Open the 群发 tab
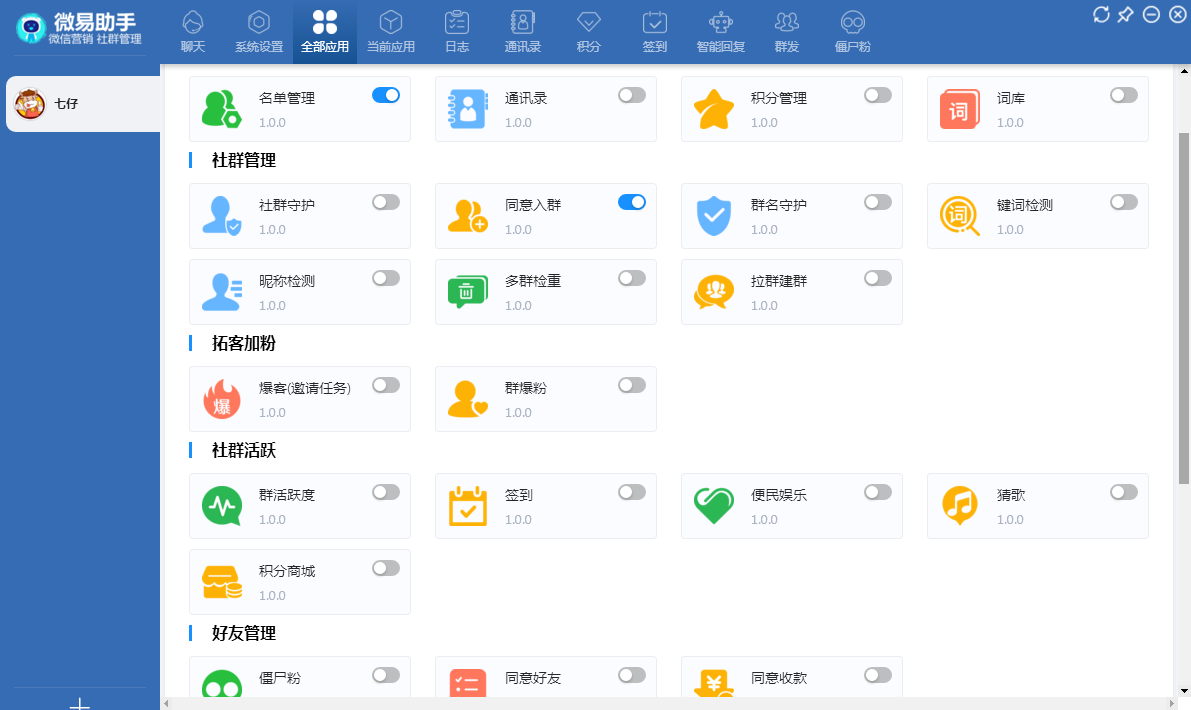Screen dimensions: 1191x710 pyautogui.click(x=787, y=32)
